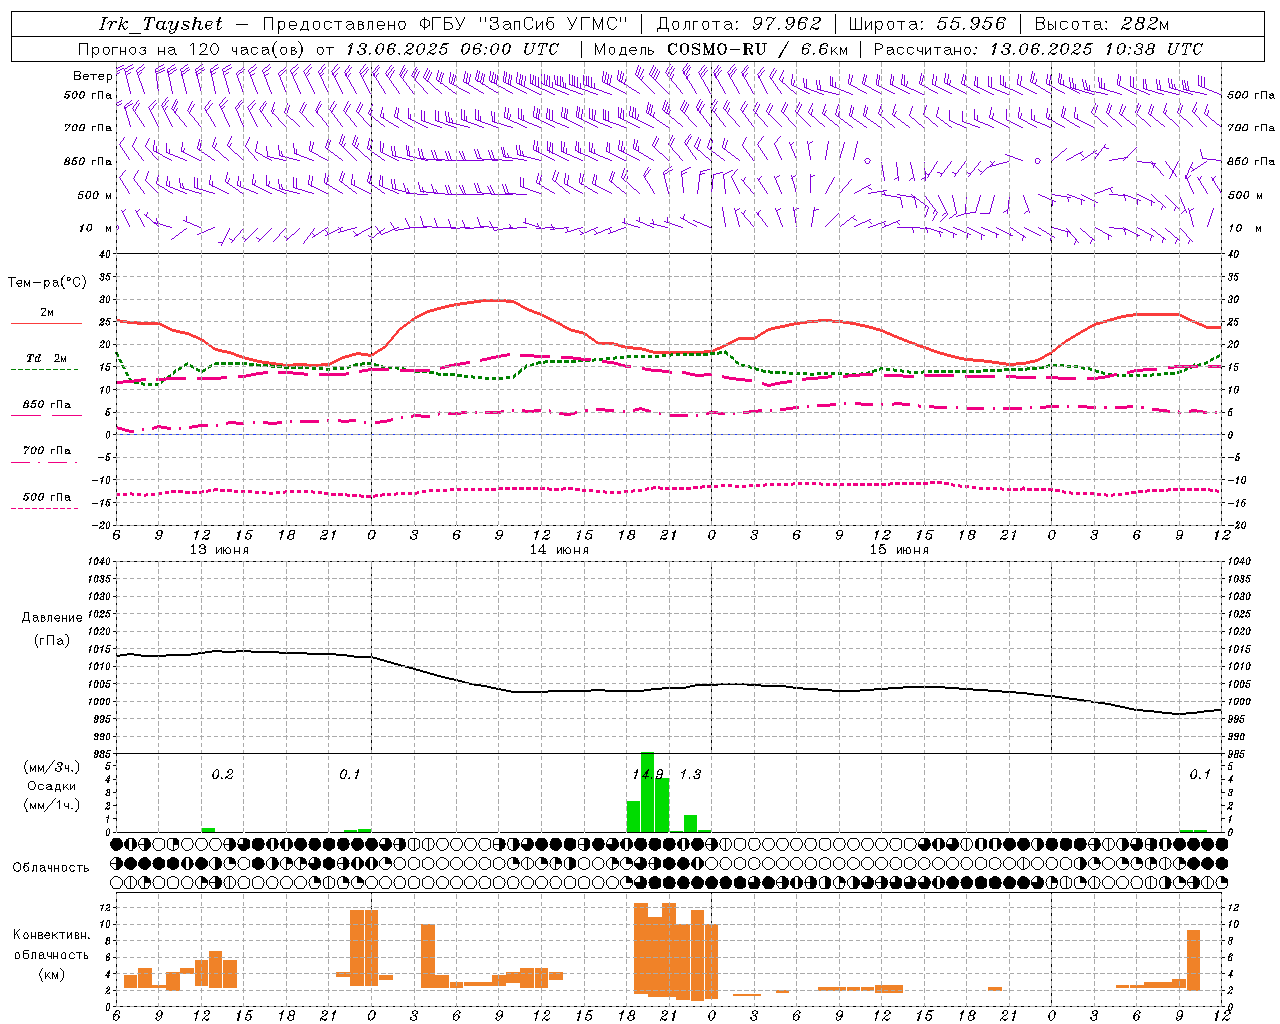The height and width of the screenshot is (1024, 1280).
Task: Click the Тем-ра(°C) axis title
Action: pyautogui.click(x=47, y=283)
